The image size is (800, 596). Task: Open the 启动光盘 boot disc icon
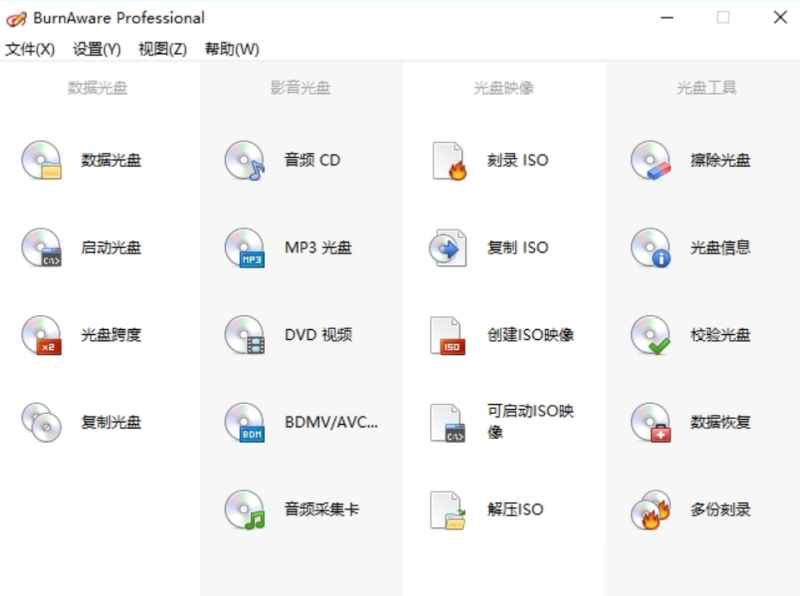[41, 247]
